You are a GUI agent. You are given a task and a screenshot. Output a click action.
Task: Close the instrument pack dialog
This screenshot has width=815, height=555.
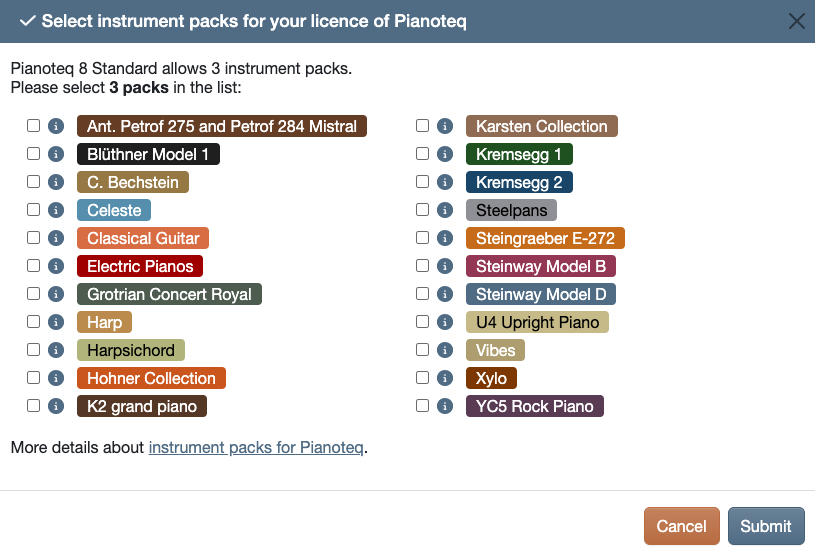coord(796,21)
